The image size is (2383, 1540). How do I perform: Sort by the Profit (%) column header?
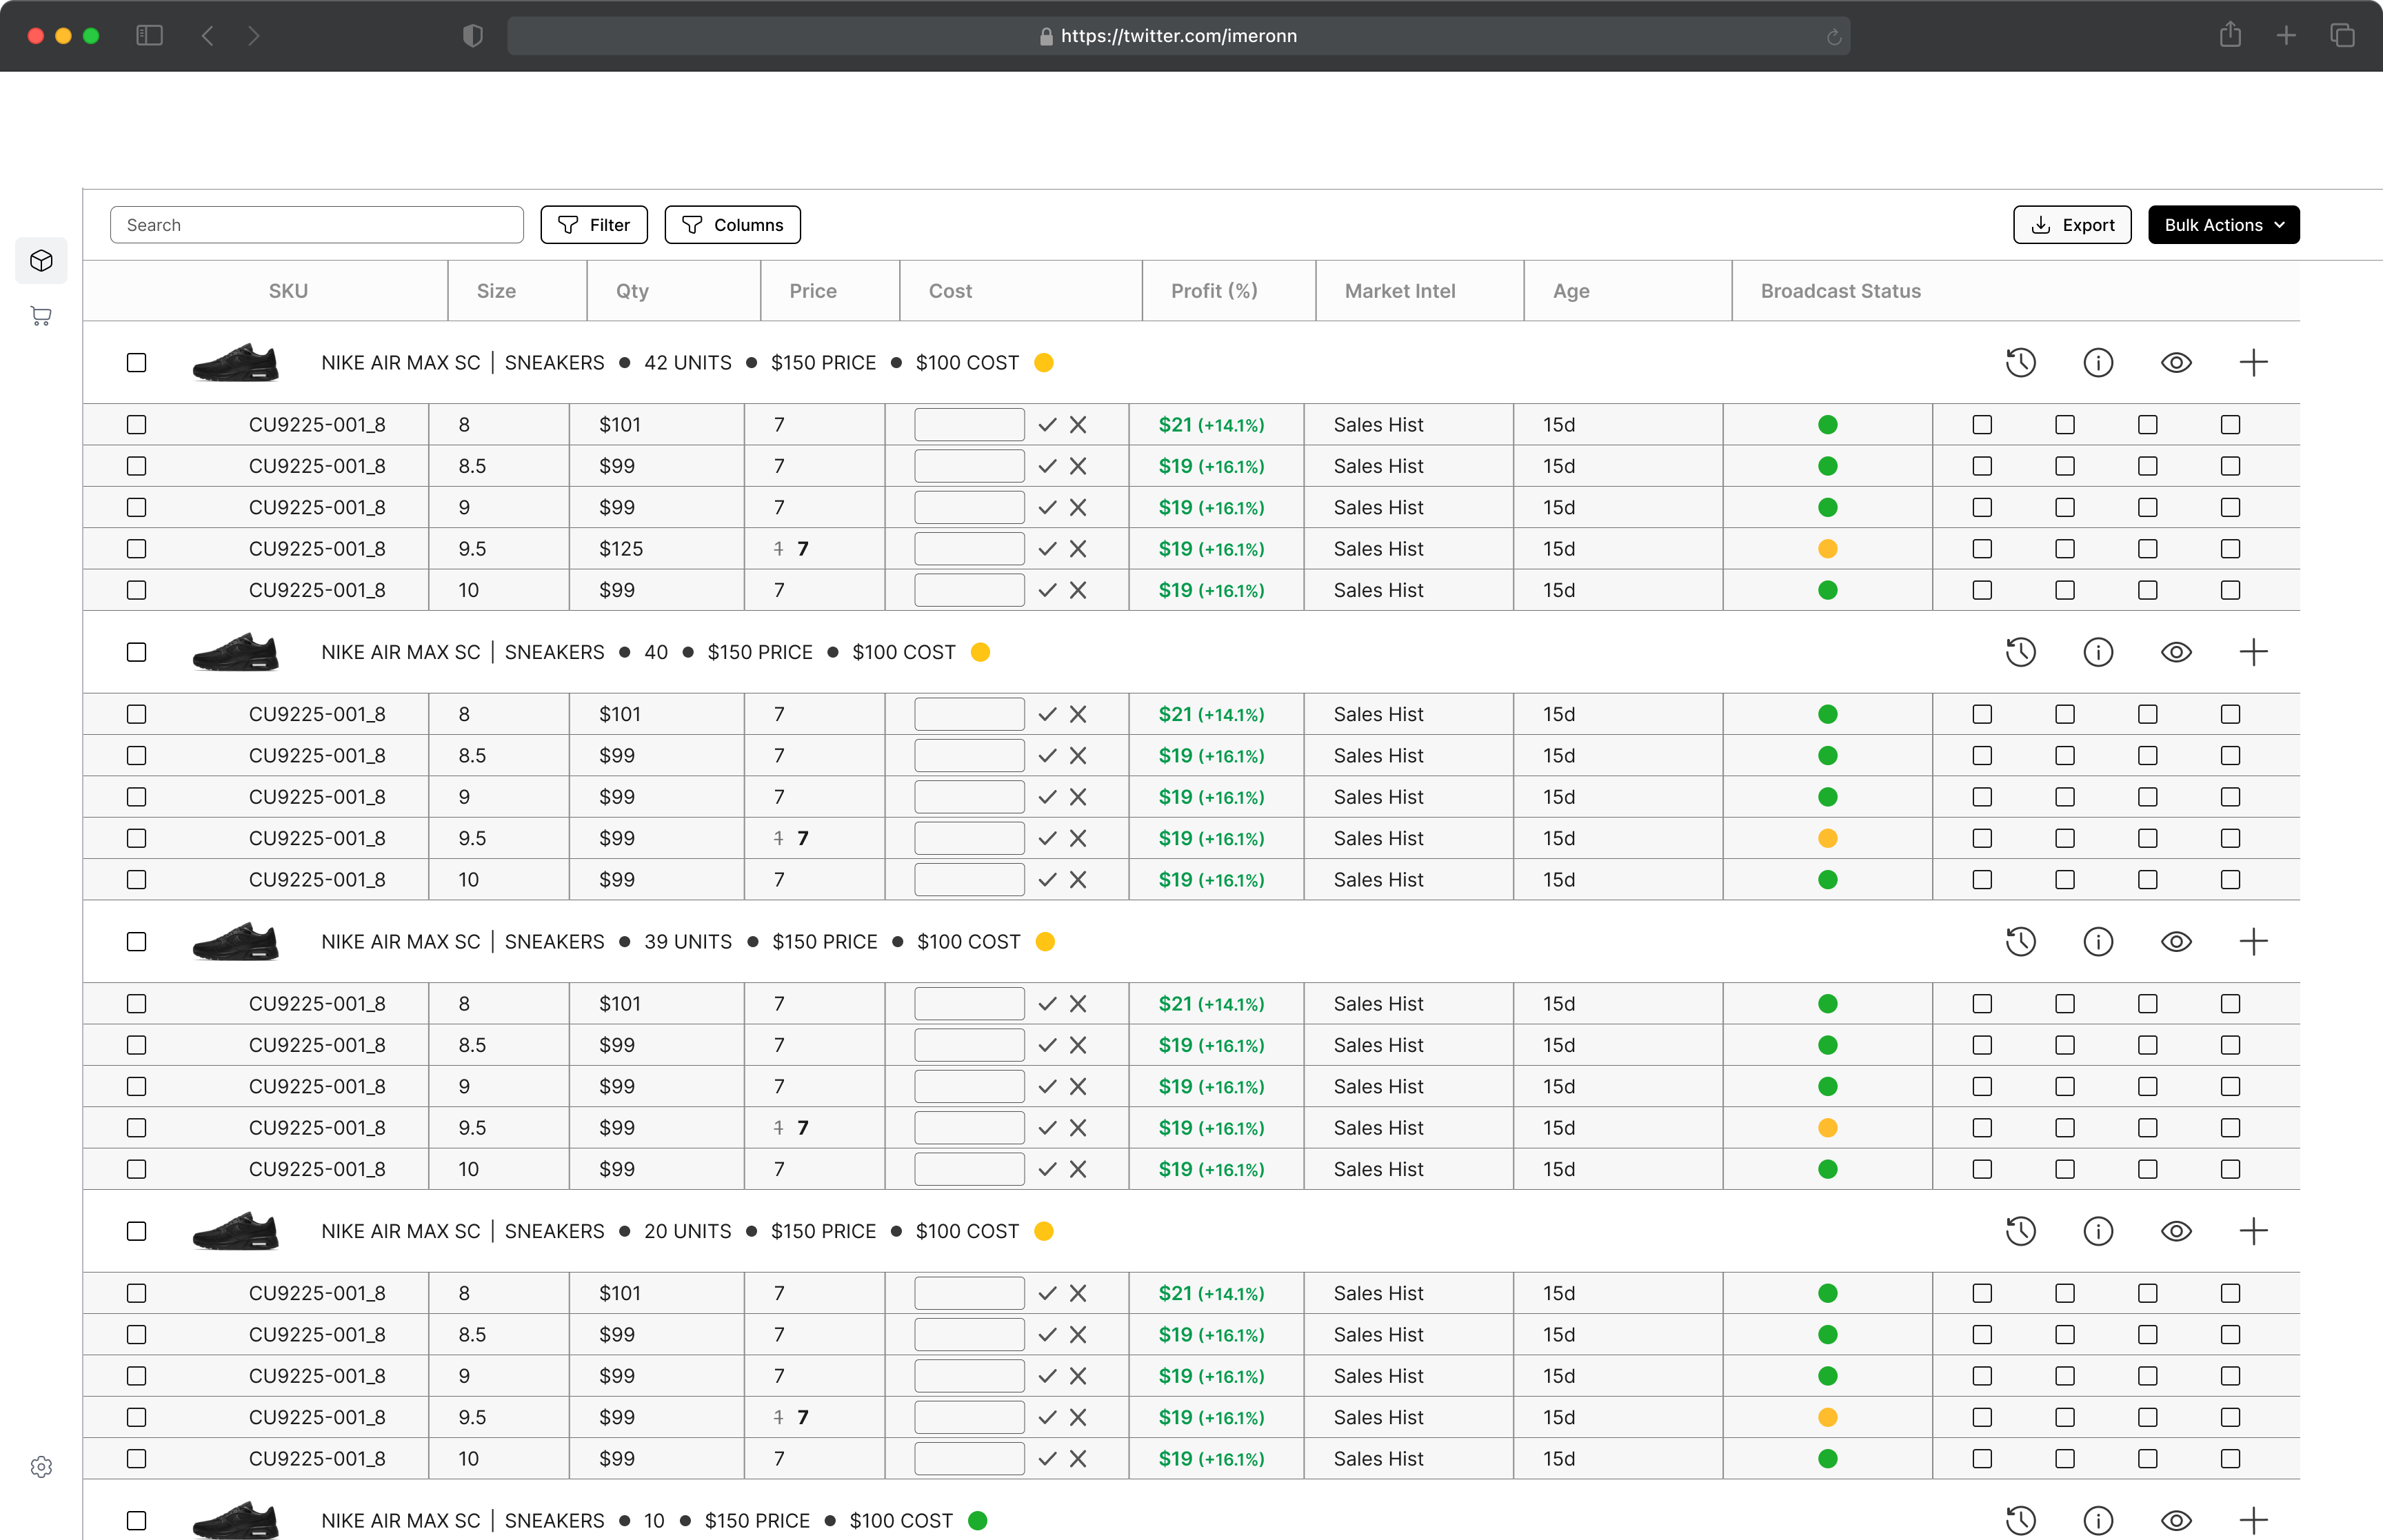click(x=1213, y=291)
